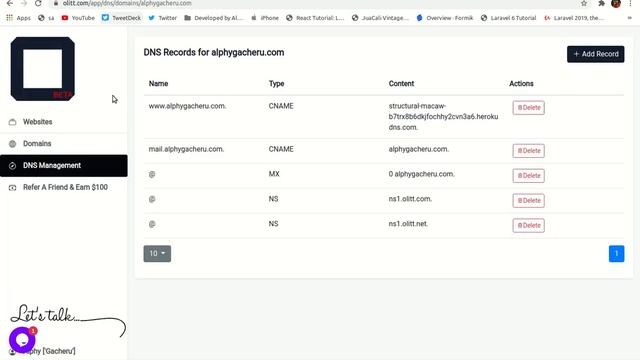
Task: Click the Add Record button
Action: (596, 54)
